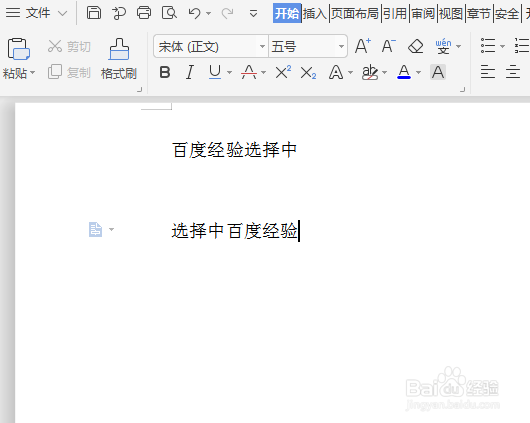This screenshot has height=423, width=530.
Task: Toggle character shading A button
Action: point(438,72)
